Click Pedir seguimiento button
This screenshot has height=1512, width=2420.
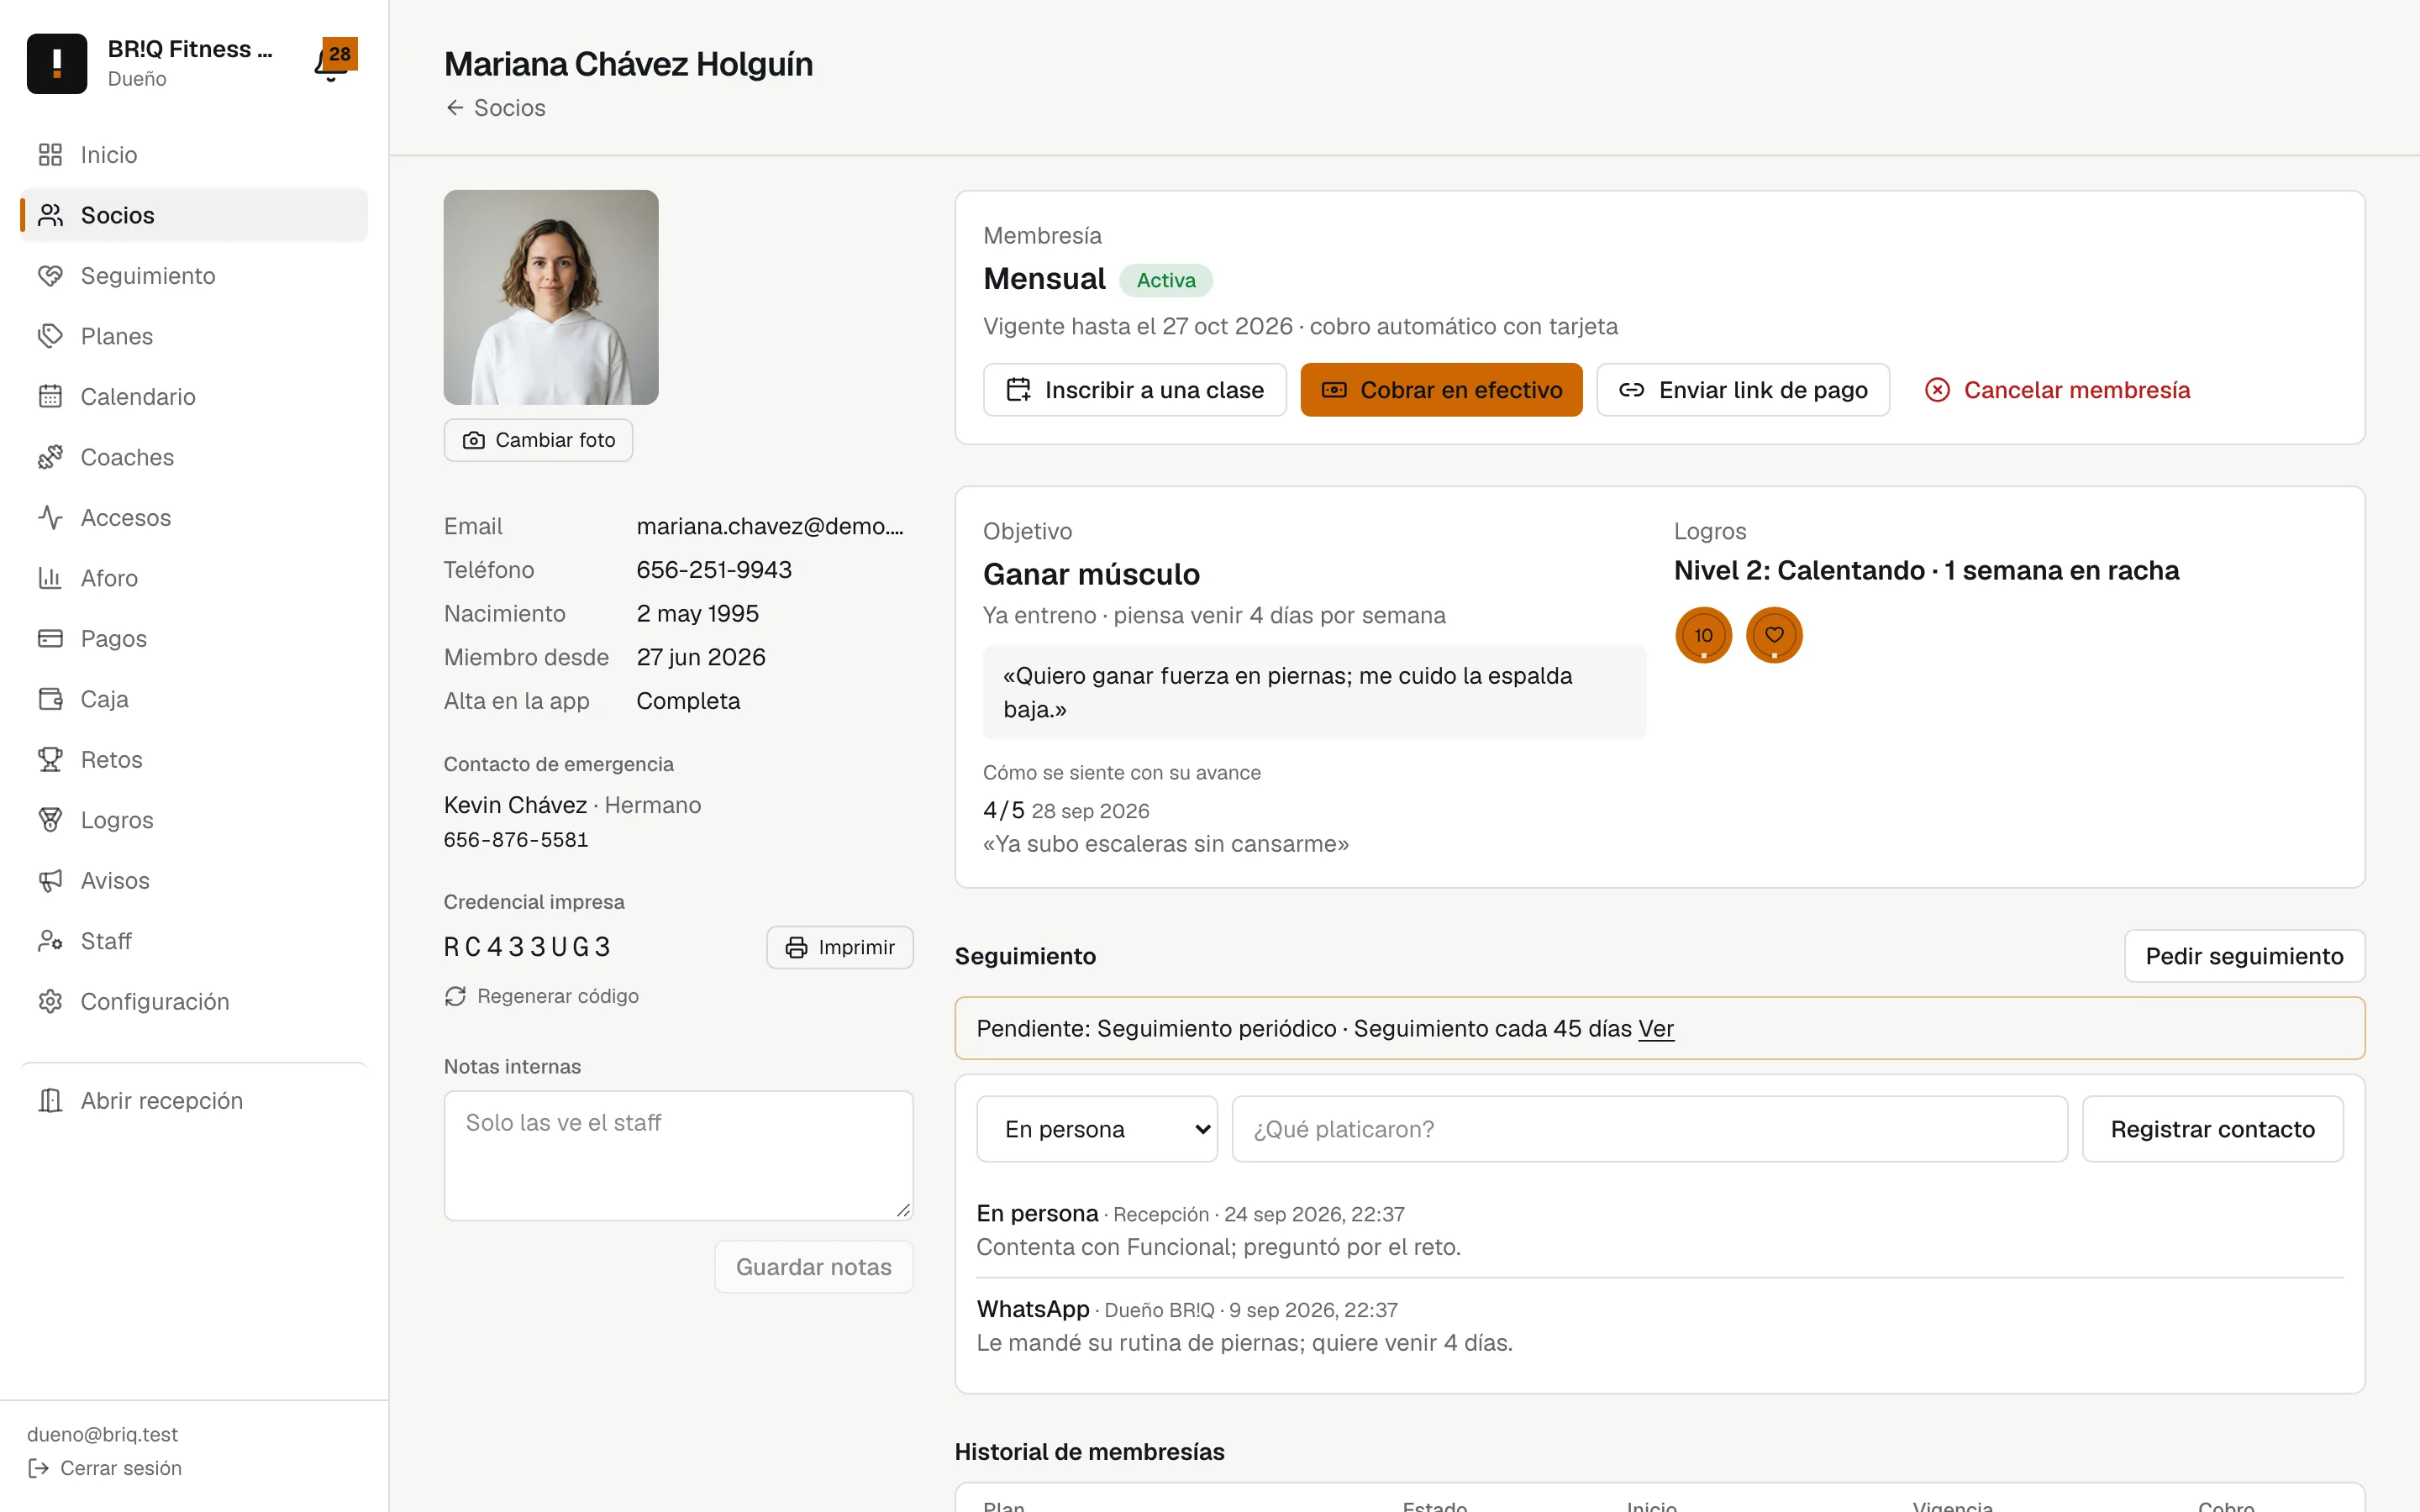pos(2244,956)
